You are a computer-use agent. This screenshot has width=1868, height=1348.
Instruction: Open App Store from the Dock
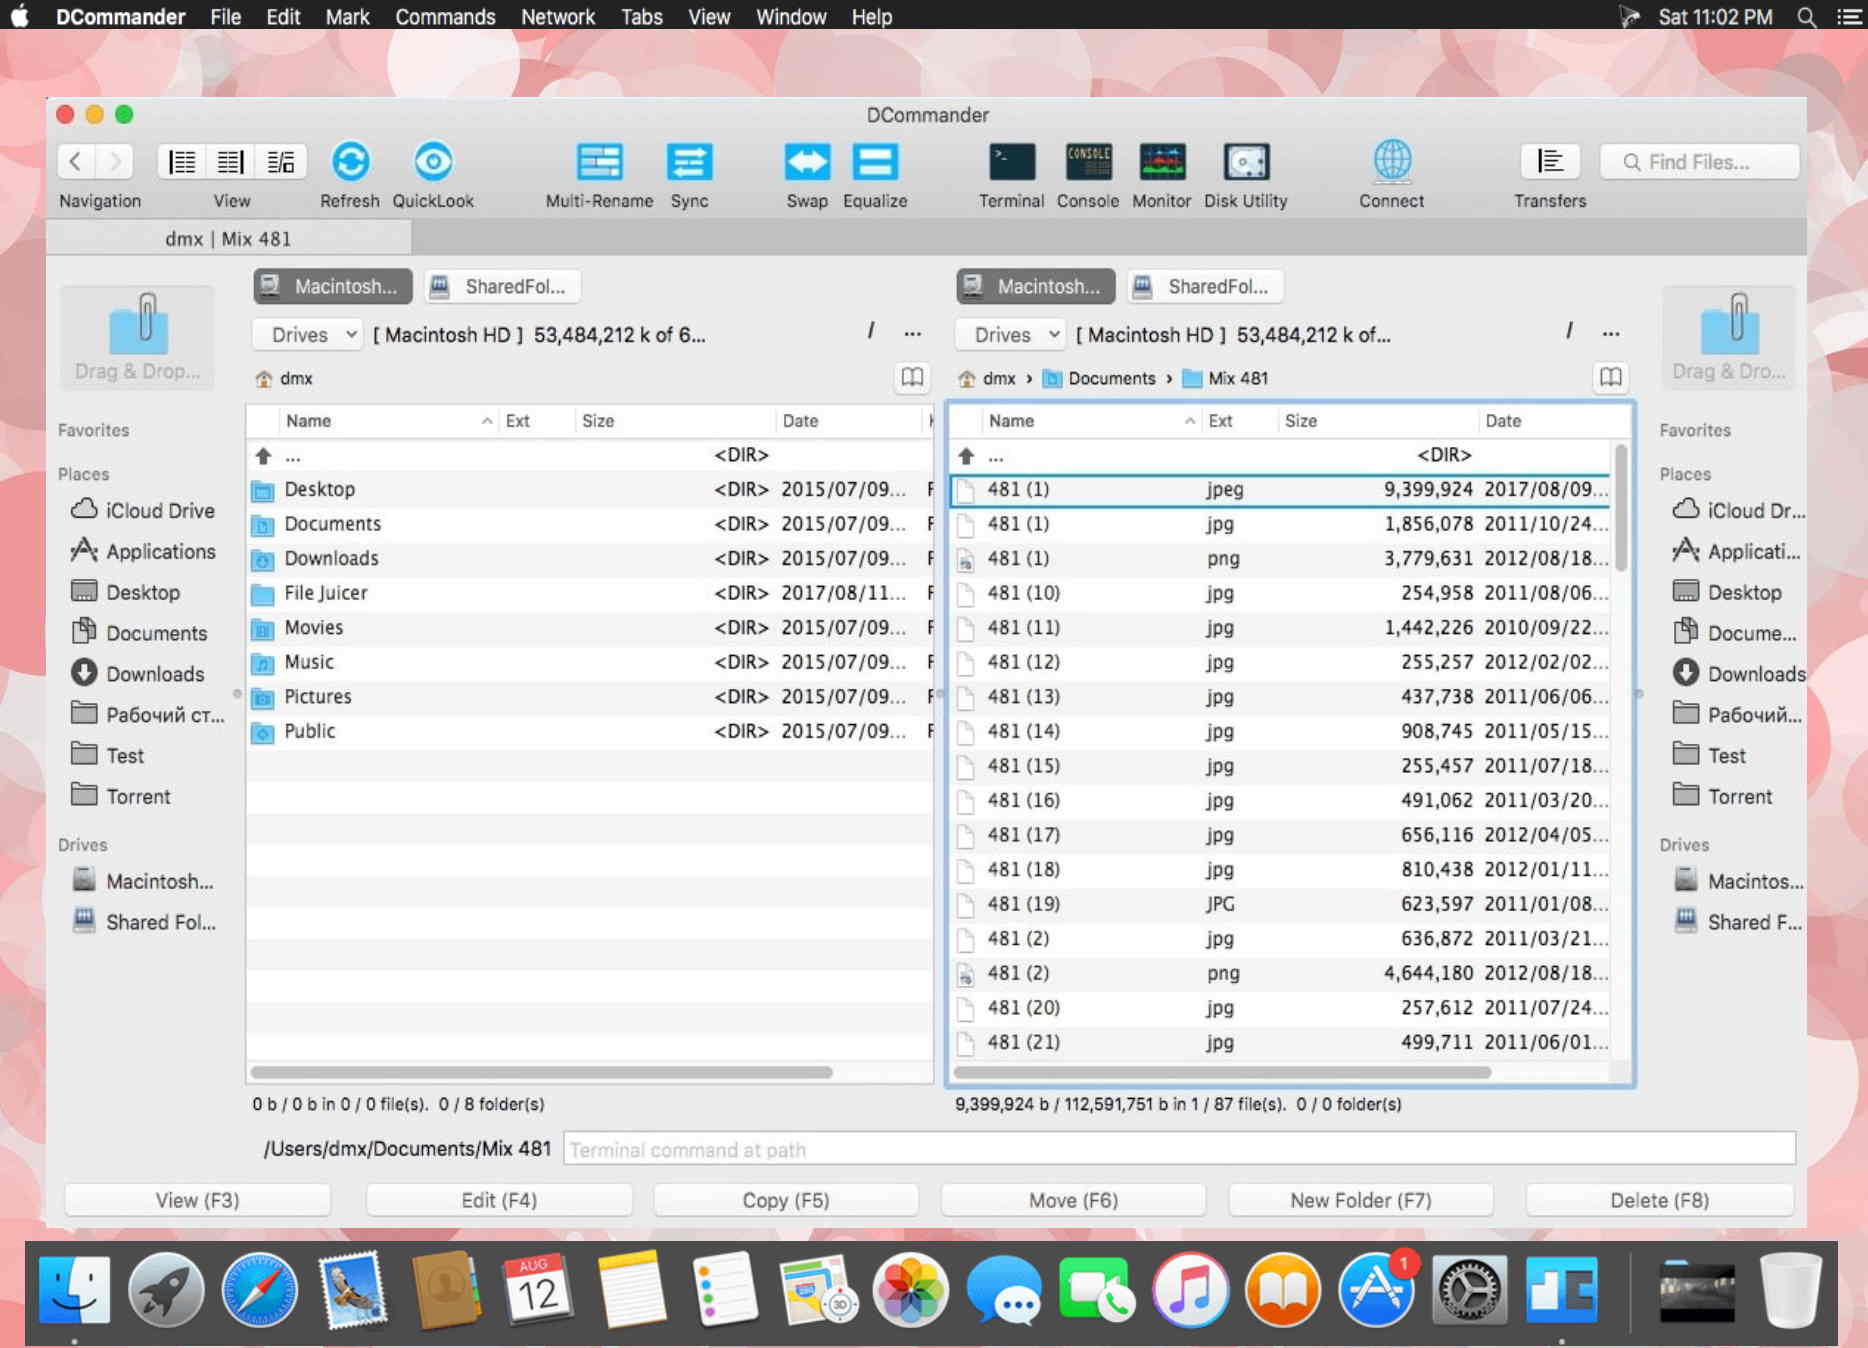pyautogui.click(x=1377, y=1291)
